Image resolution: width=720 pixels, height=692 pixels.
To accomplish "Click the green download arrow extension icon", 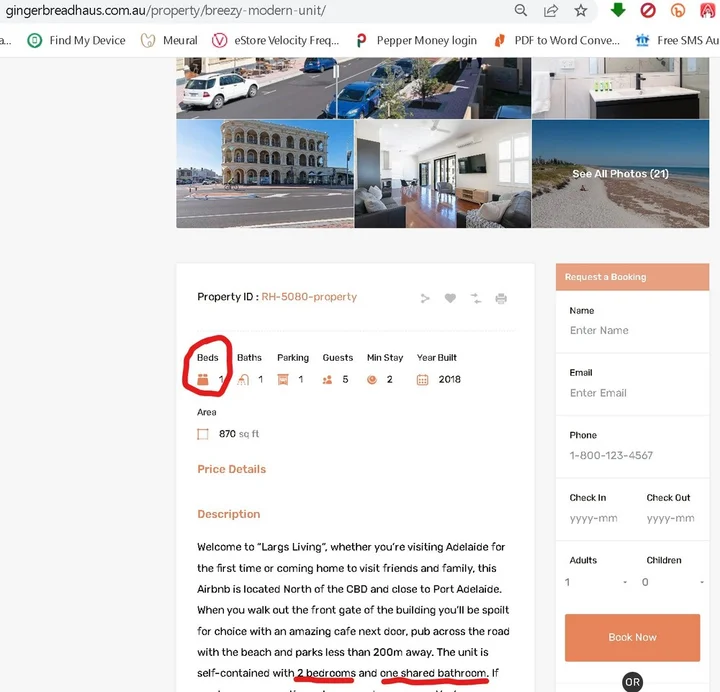I will [x=618, y=11].
